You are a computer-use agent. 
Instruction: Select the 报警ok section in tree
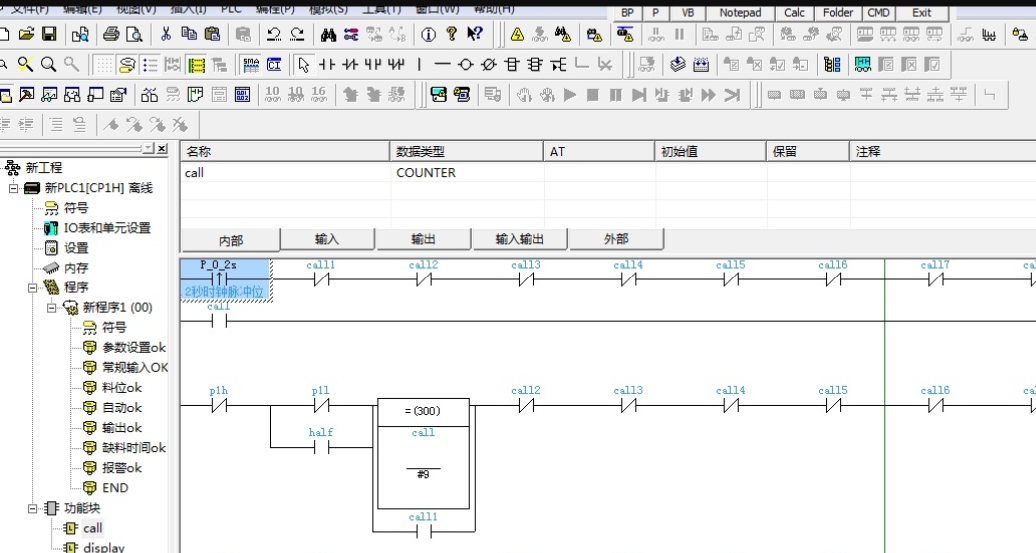pyautogui.click(x=122, y=468)
